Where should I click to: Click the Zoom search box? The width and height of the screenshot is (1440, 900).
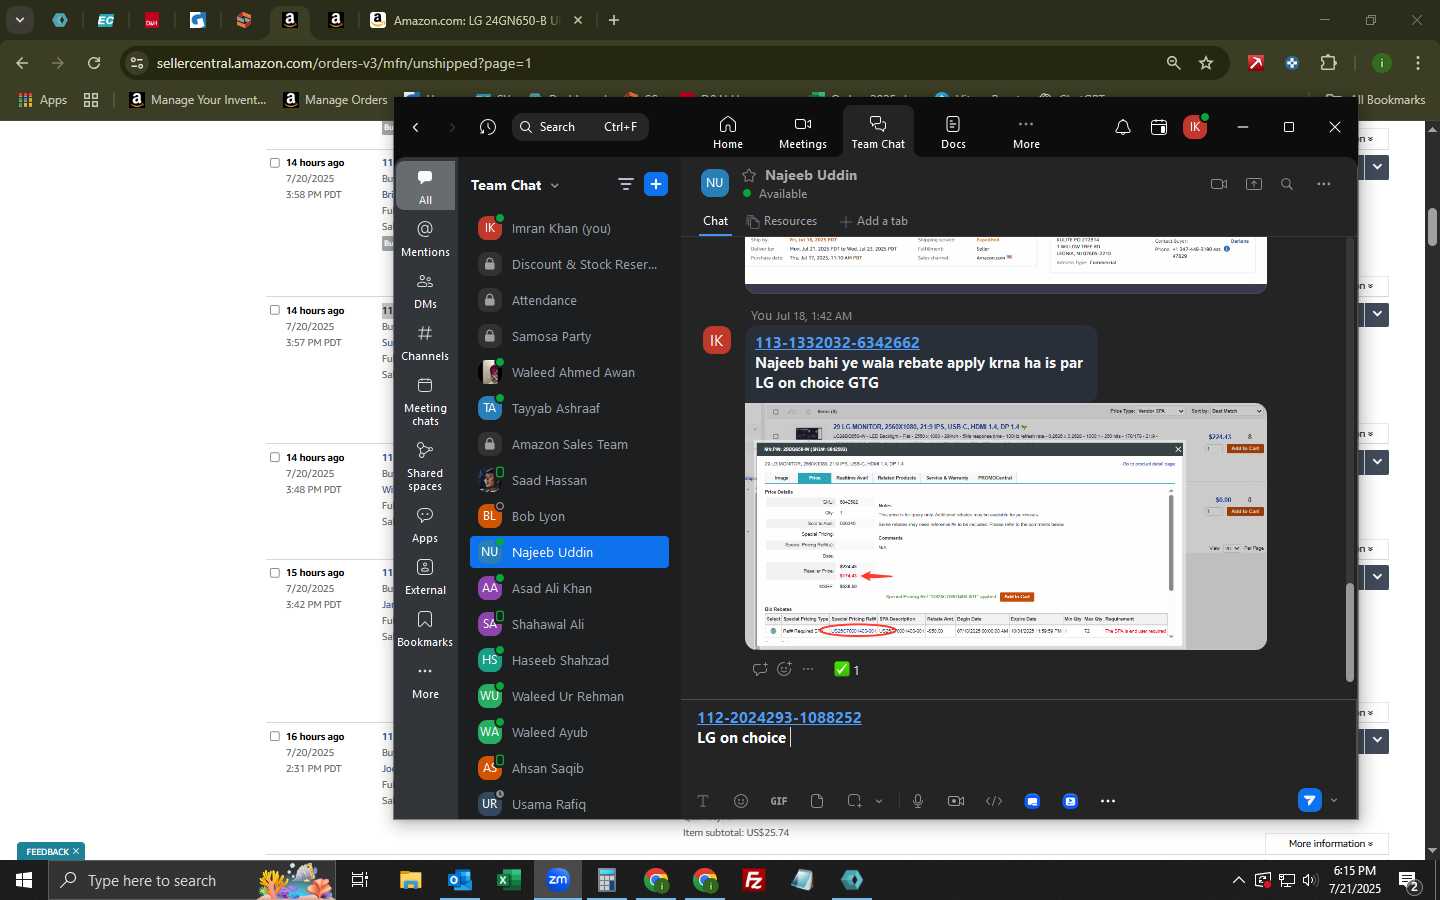click(580, 127)
